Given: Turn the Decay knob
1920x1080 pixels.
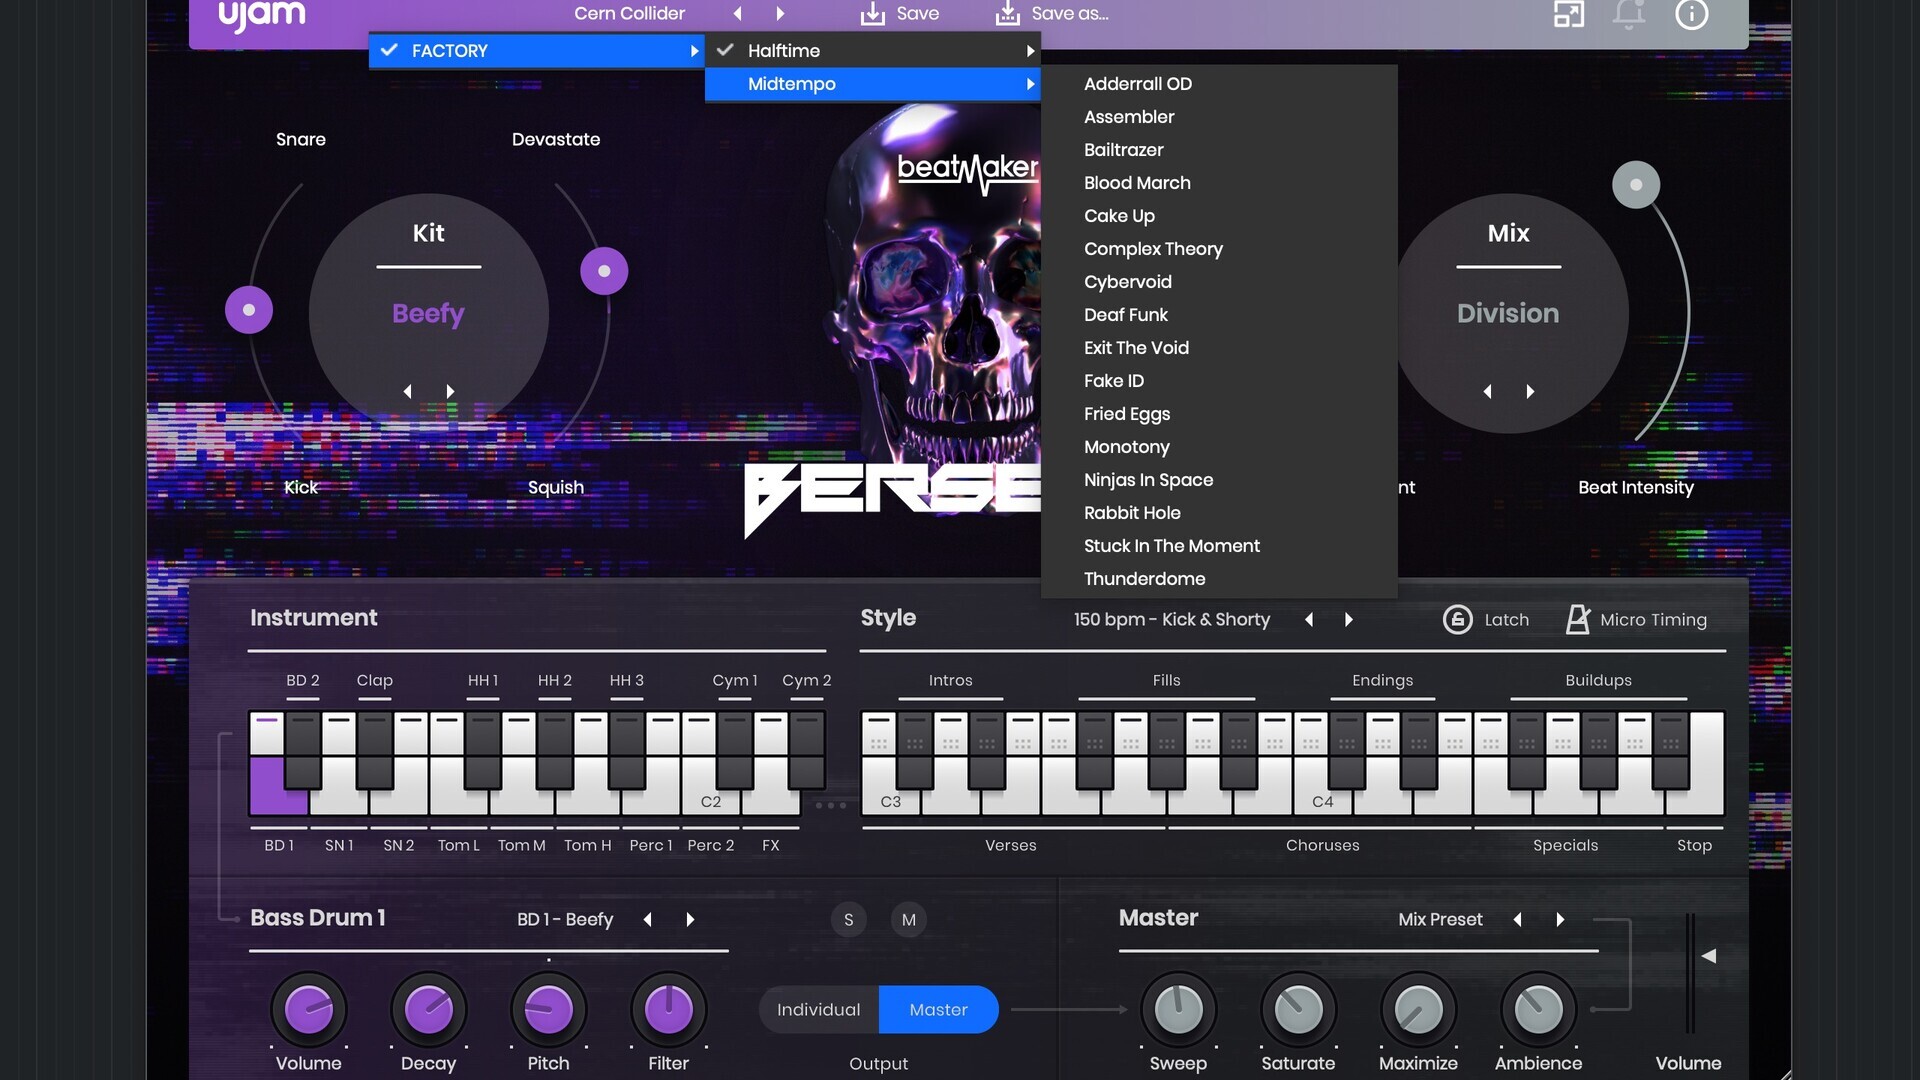Looking at the screenshot, I should point(429,1010).
